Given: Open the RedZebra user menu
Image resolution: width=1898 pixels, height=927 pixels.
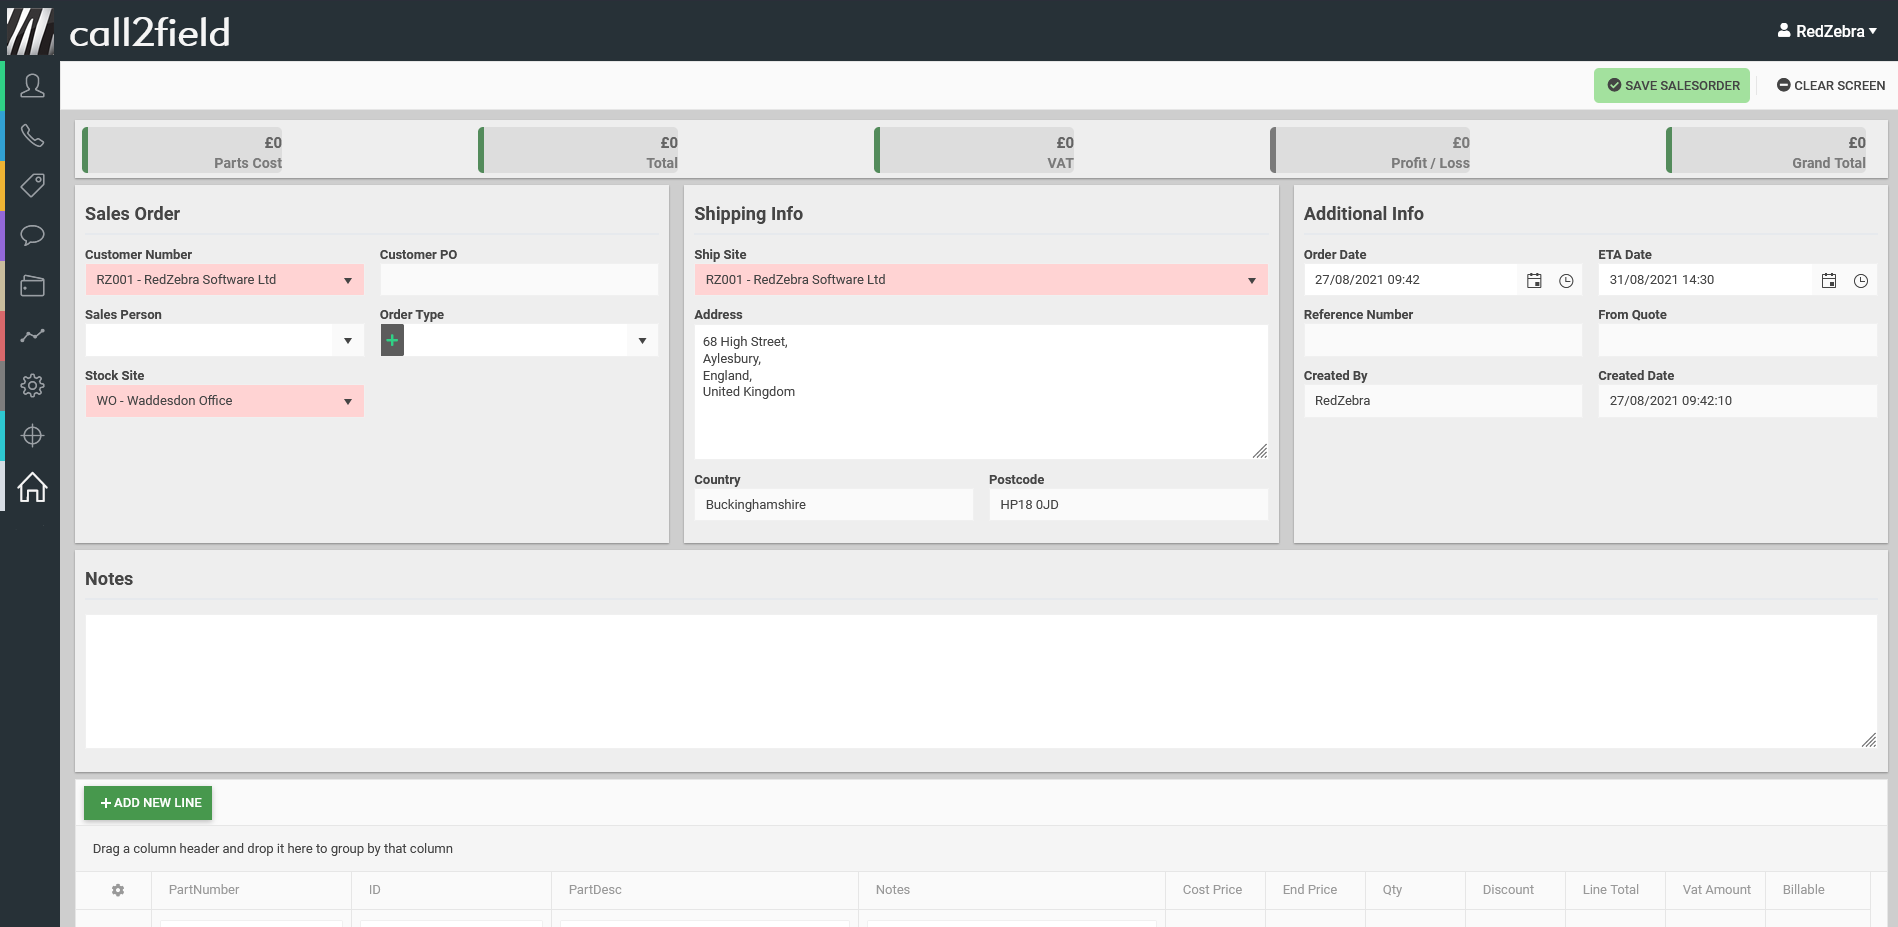Looking at the screenshot, I should coord(1827,31).
